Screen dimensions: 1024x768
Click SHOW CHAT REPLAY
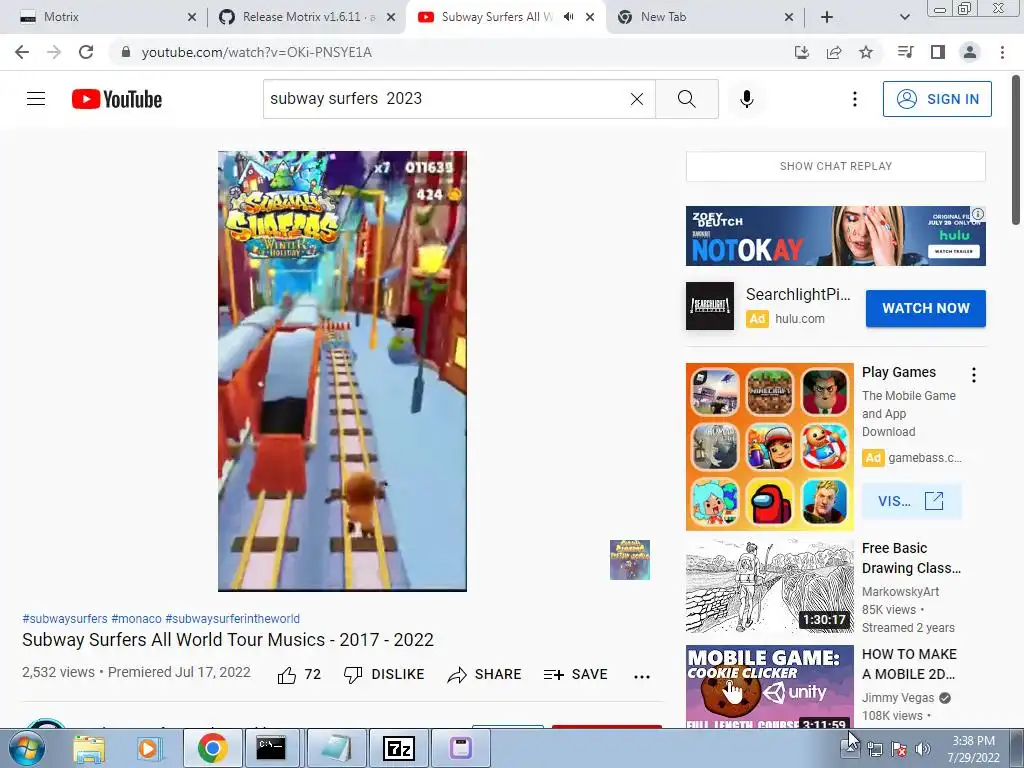click(x=835, y=166)
